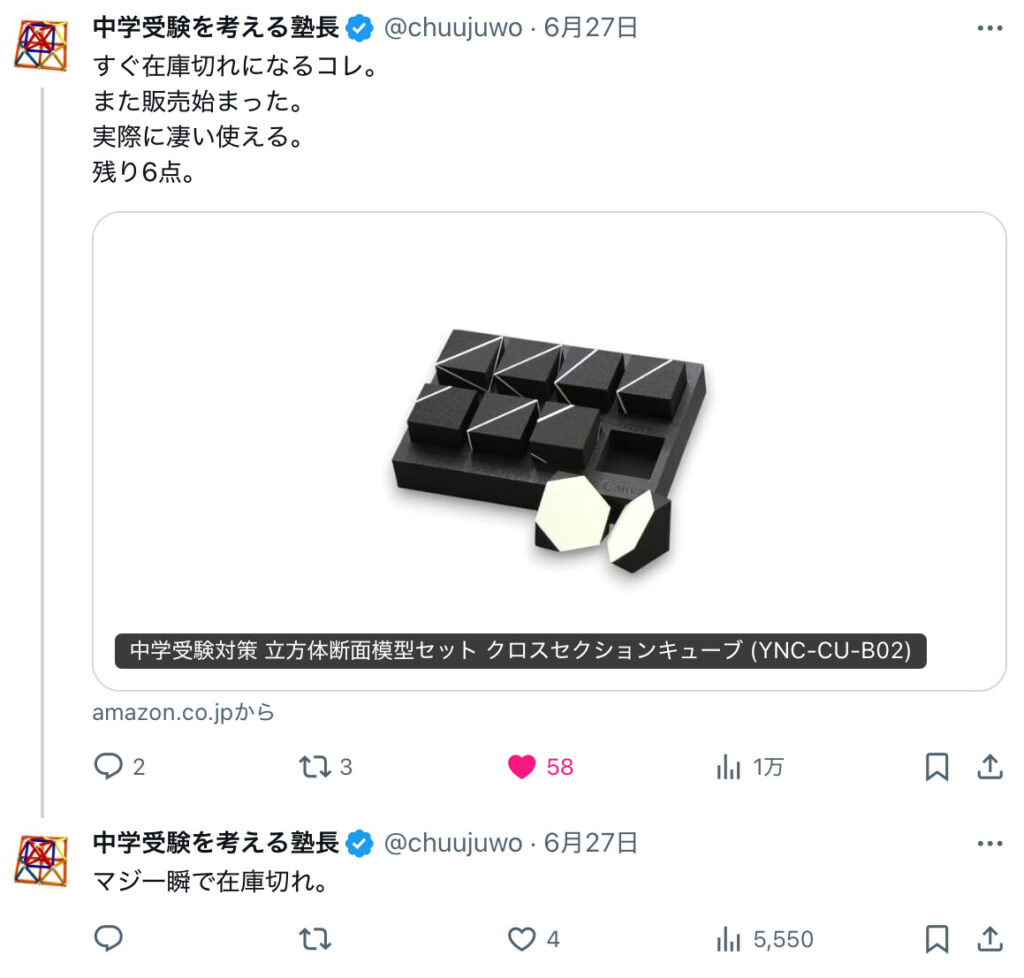Reply to the マジ一瞬で在庫切れ tweet

click(x=108, y=939)
